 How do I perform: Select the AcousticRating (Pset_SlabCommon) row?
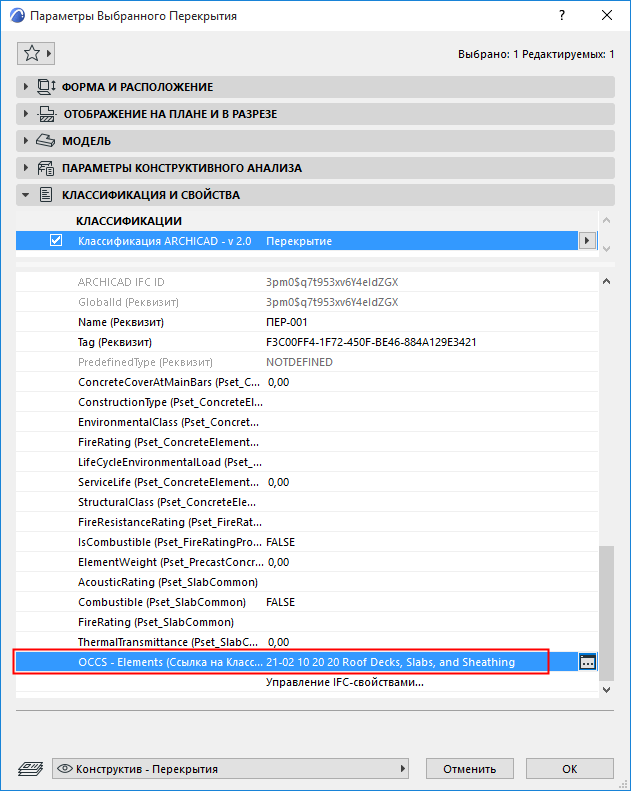click(x=307, y=582)
